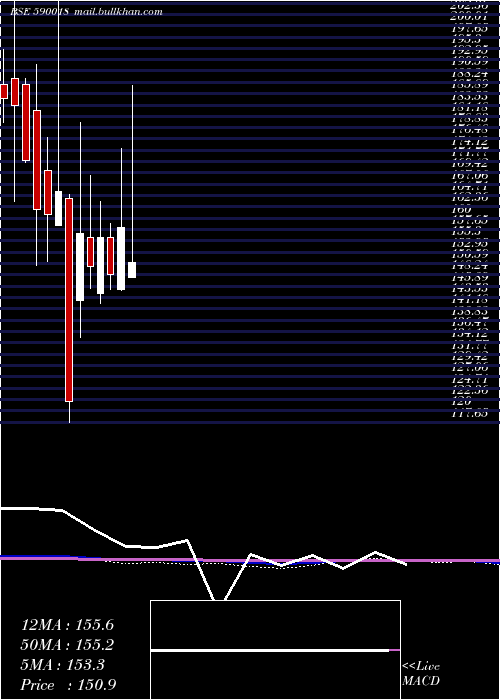
Task: Click the Price : 150.9 value
Action: (x=68, y=685)
